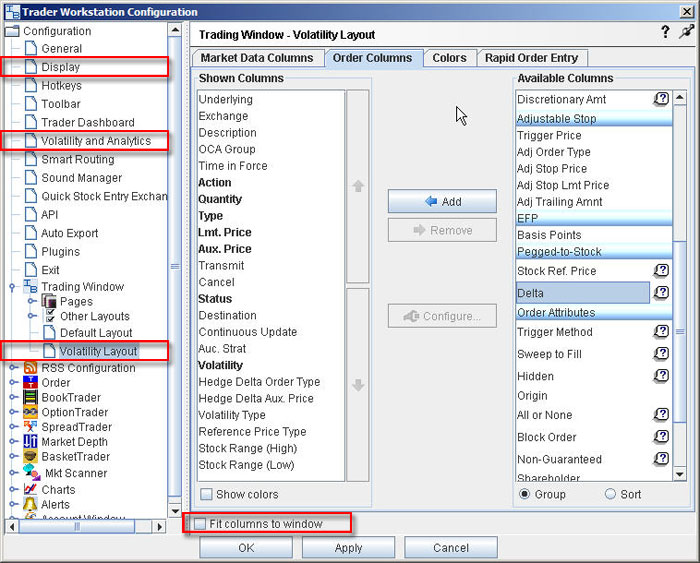Click the BookTrader icon in the tree
The image size is (700, 563).
coord(30,397)
